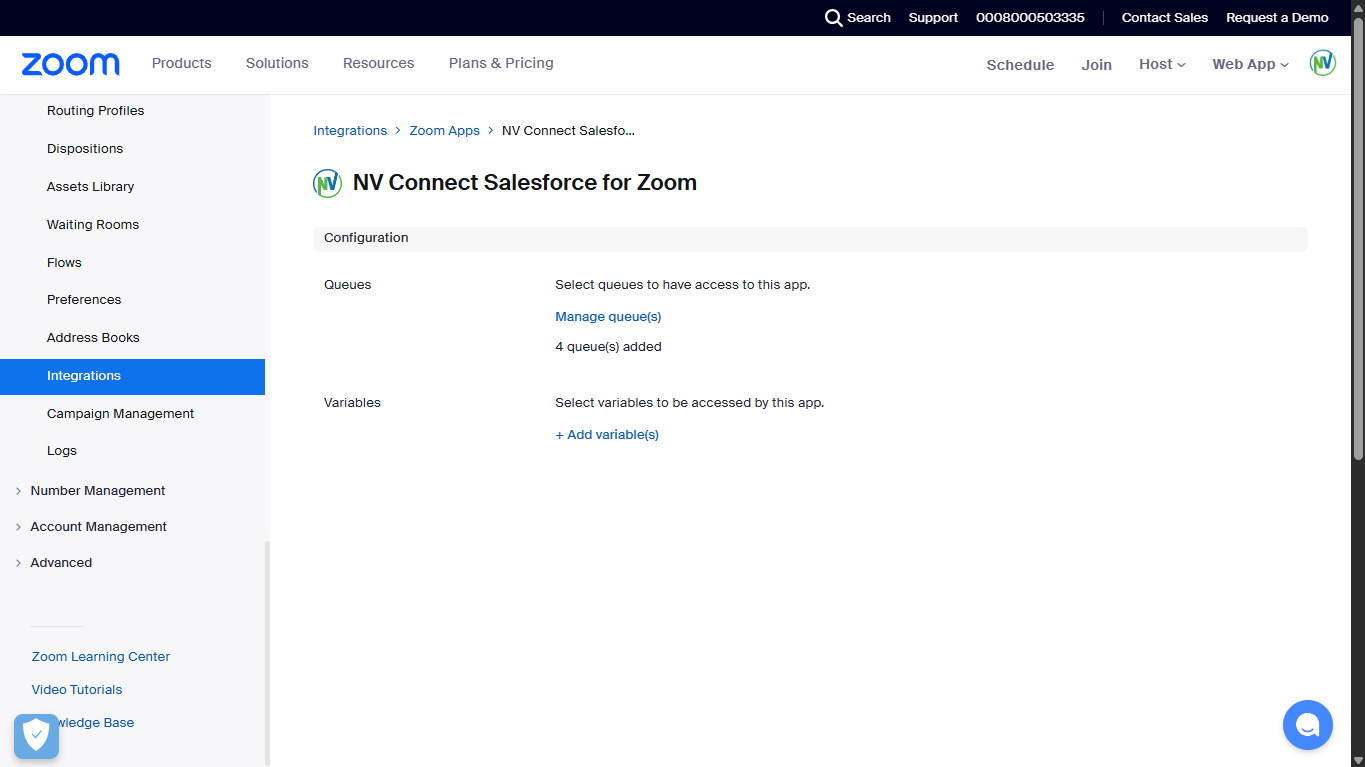The height and width of the screenshot is (767, 1365).
Task: Select Integrations in sidebar
Action: [x=132, y=376]
